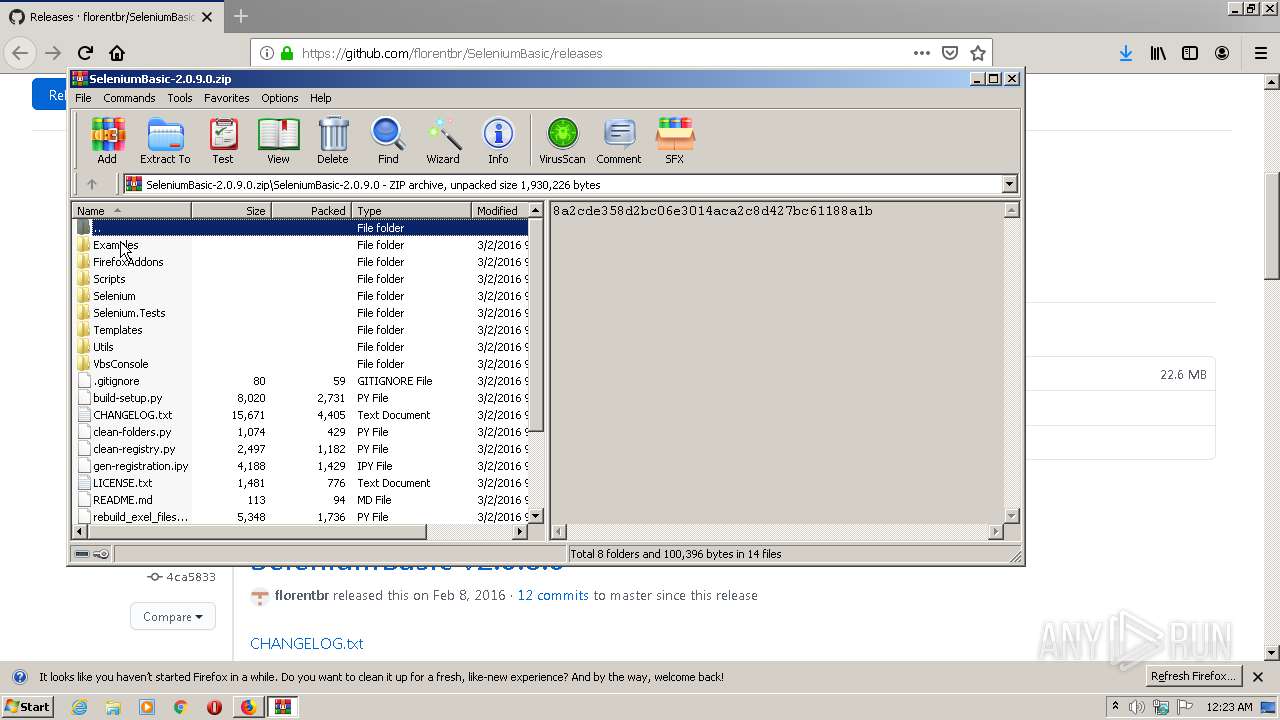The height and width of the screenshot is (720, 1280).
Task: Open the Commands menu
Action: click(129, 98)
